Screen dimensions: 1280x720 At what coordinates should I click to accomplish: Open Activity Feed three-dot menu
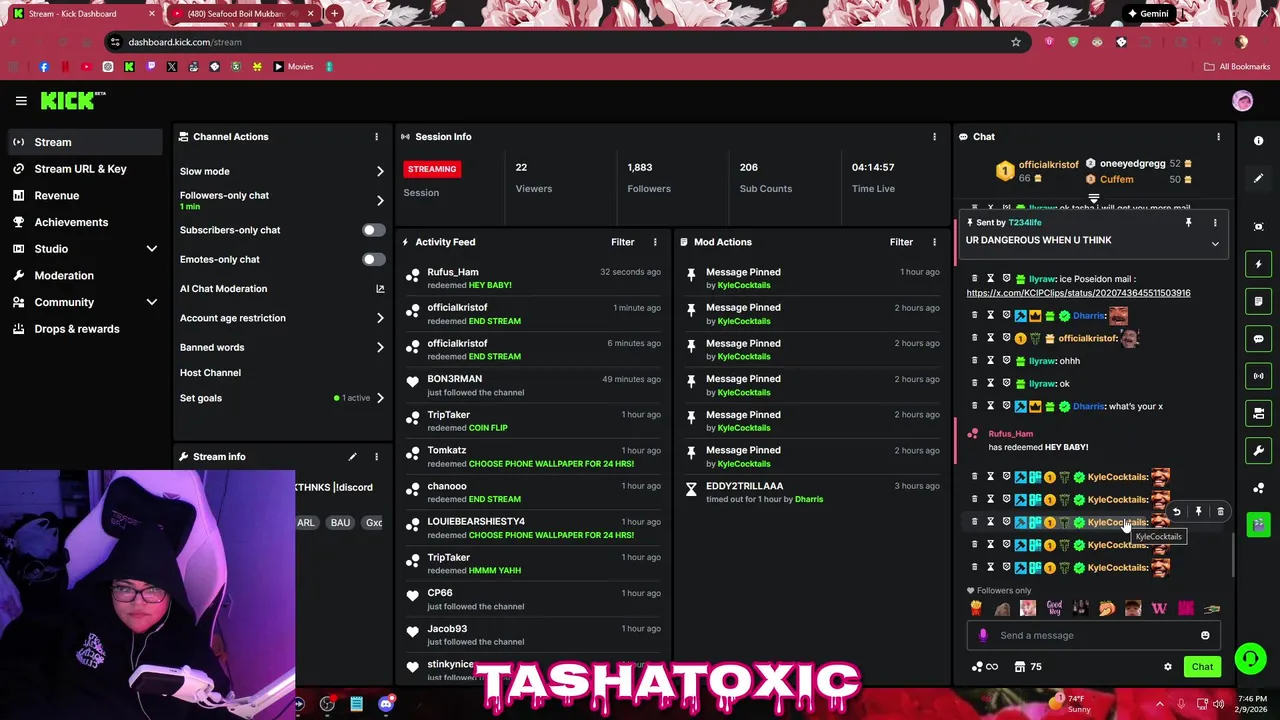pos(655,242)
